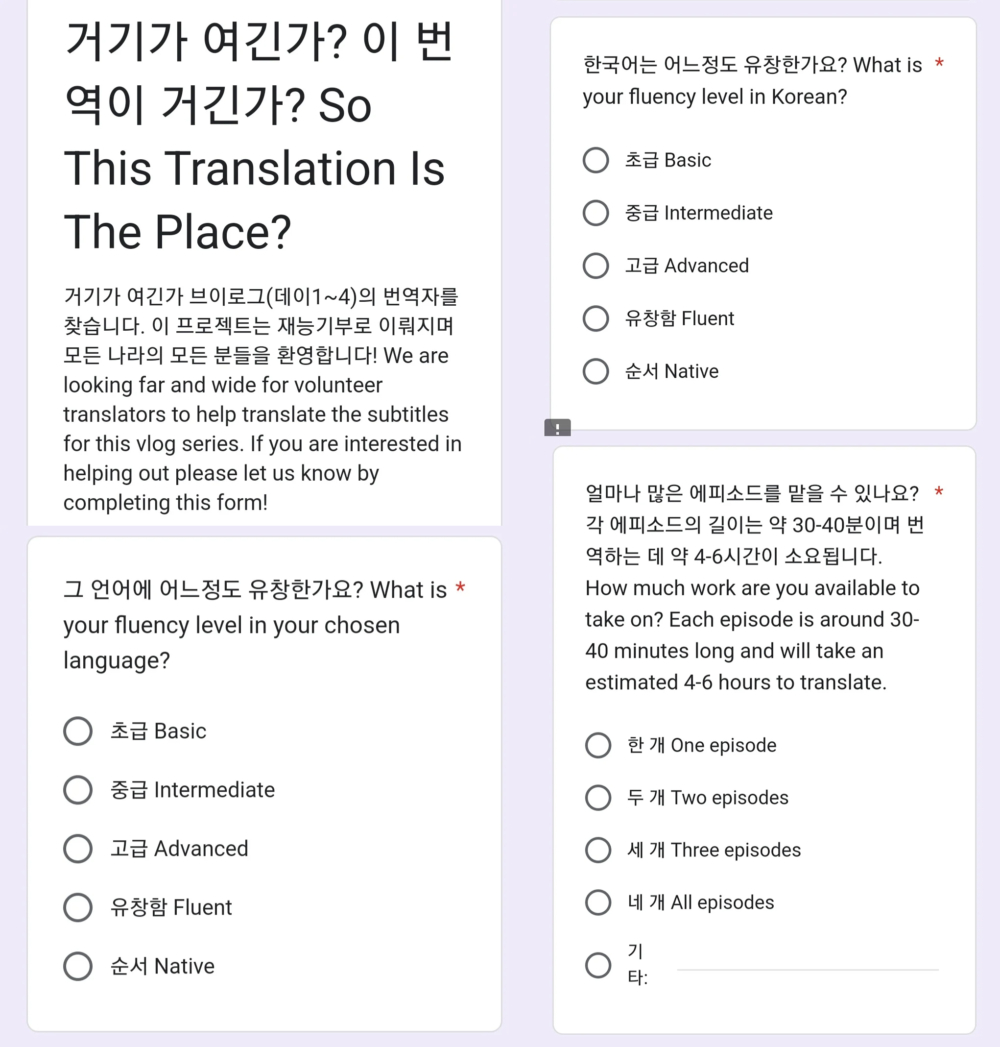Select 순서 Native for chosen language fluency
This screenshot has height=1047, width=1000.
tap(78, 967)
